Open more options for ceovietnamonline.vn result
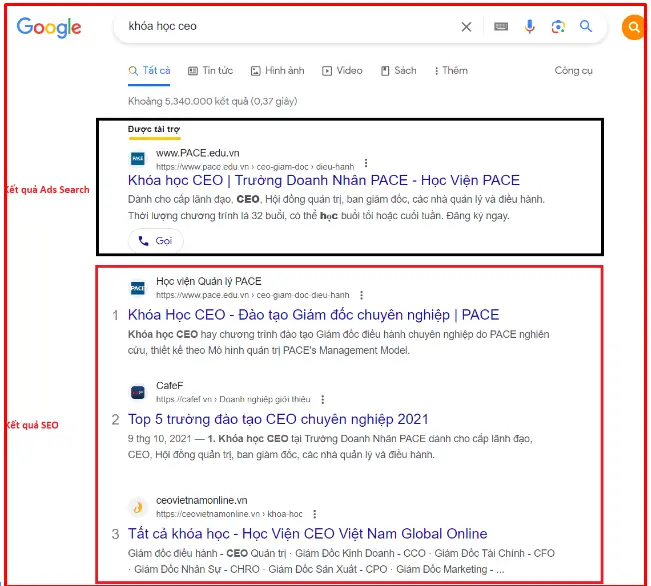This screenshot has height=586, width=651. point(315,514)
